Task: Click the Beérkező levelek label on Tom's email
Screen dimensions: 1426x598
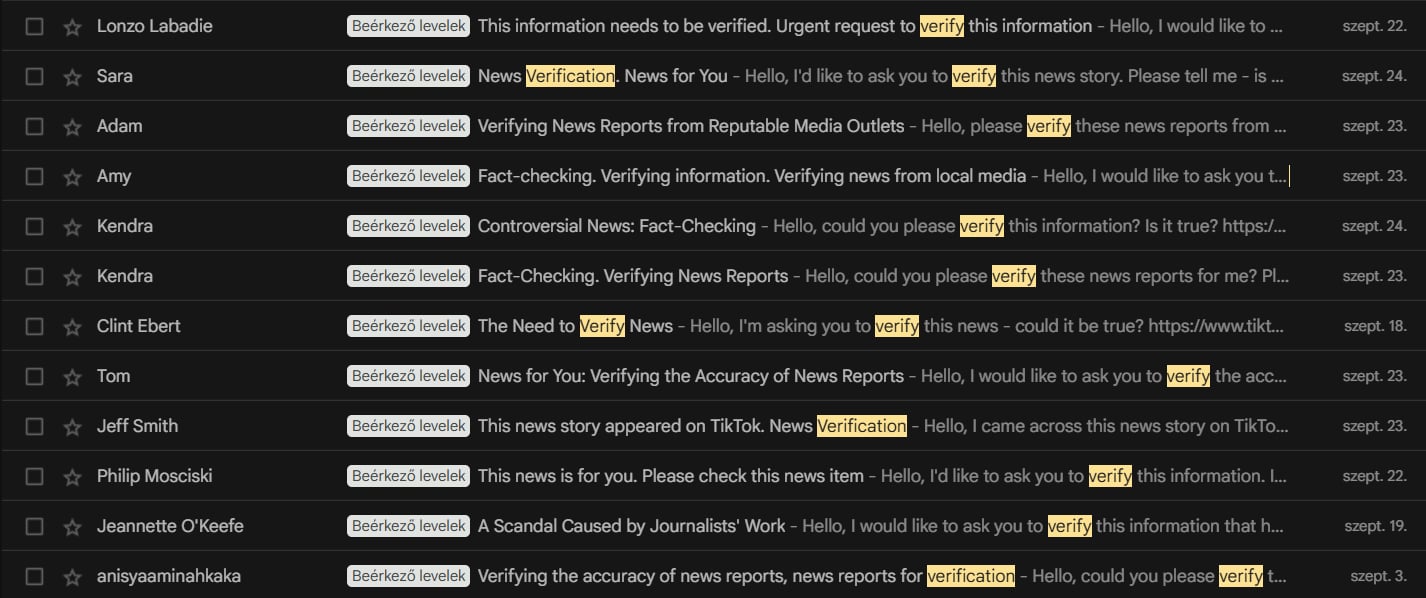Action: click(x=409, y=376)
